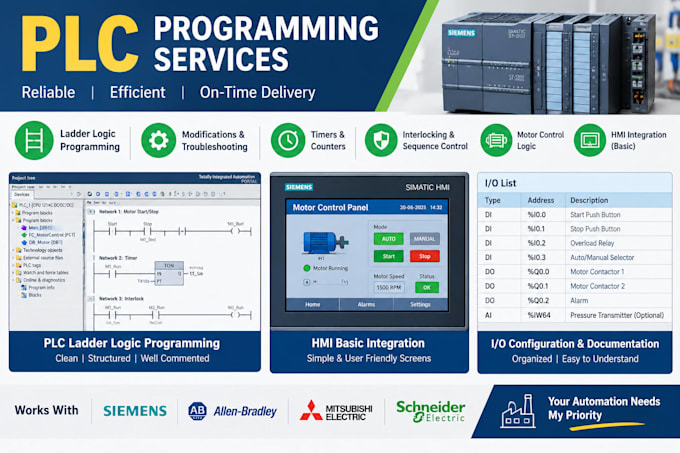Click the Allen-Bradley AB logo badge

pyautogui.click(x=197, y=411)
